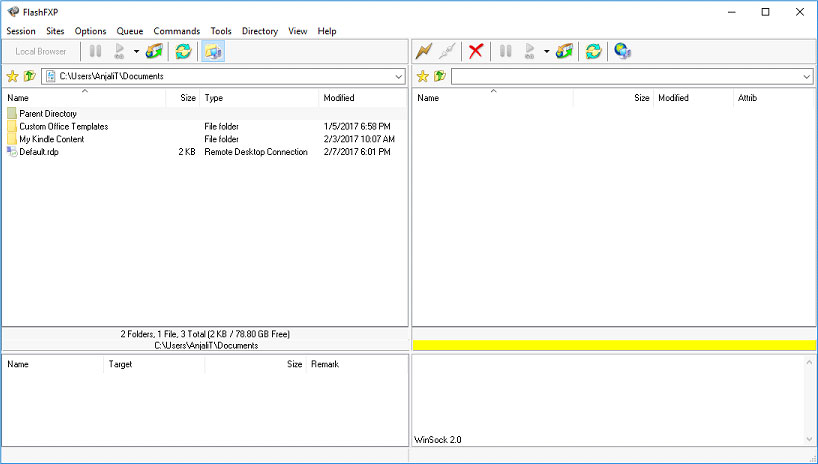Screen dimensions: 818x464
Task: Click the Remote Desktop Connection type cell
Action: pyautogui.click(x=256, y=152)
